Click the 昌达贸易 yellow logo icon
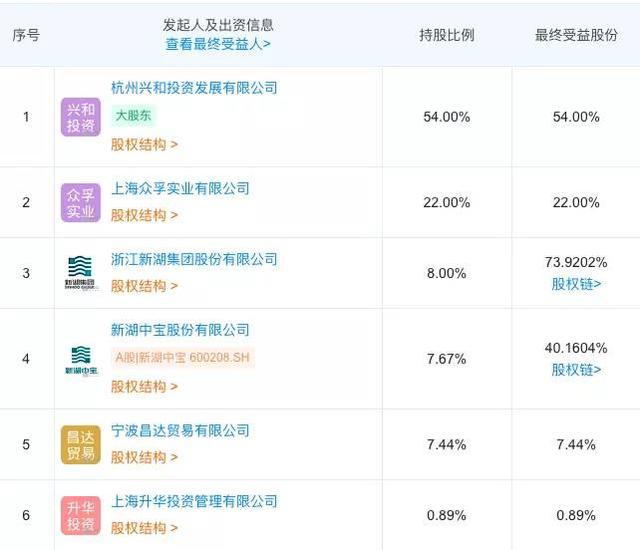Screen dimensions: 640x550 (x=80, y=444)
